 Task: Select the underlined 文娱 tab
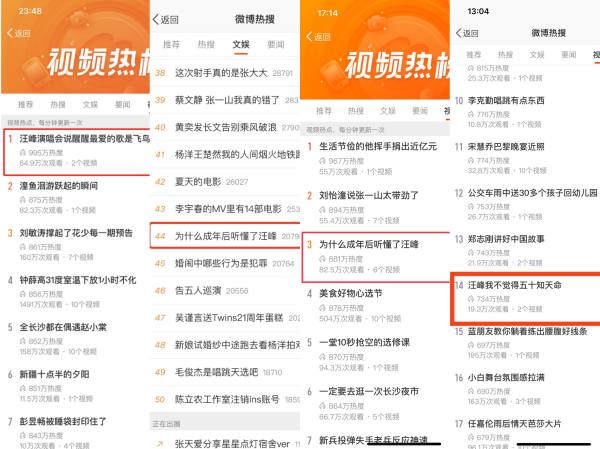[241, 44]
